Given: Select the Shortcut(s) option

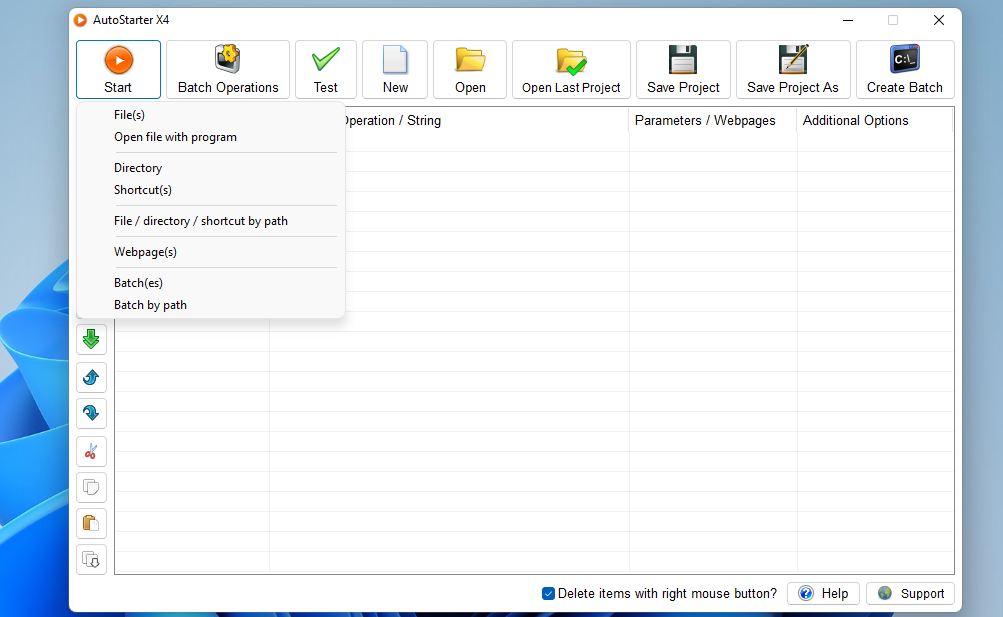Looking at the screenshot, I should tap(143, 189).
